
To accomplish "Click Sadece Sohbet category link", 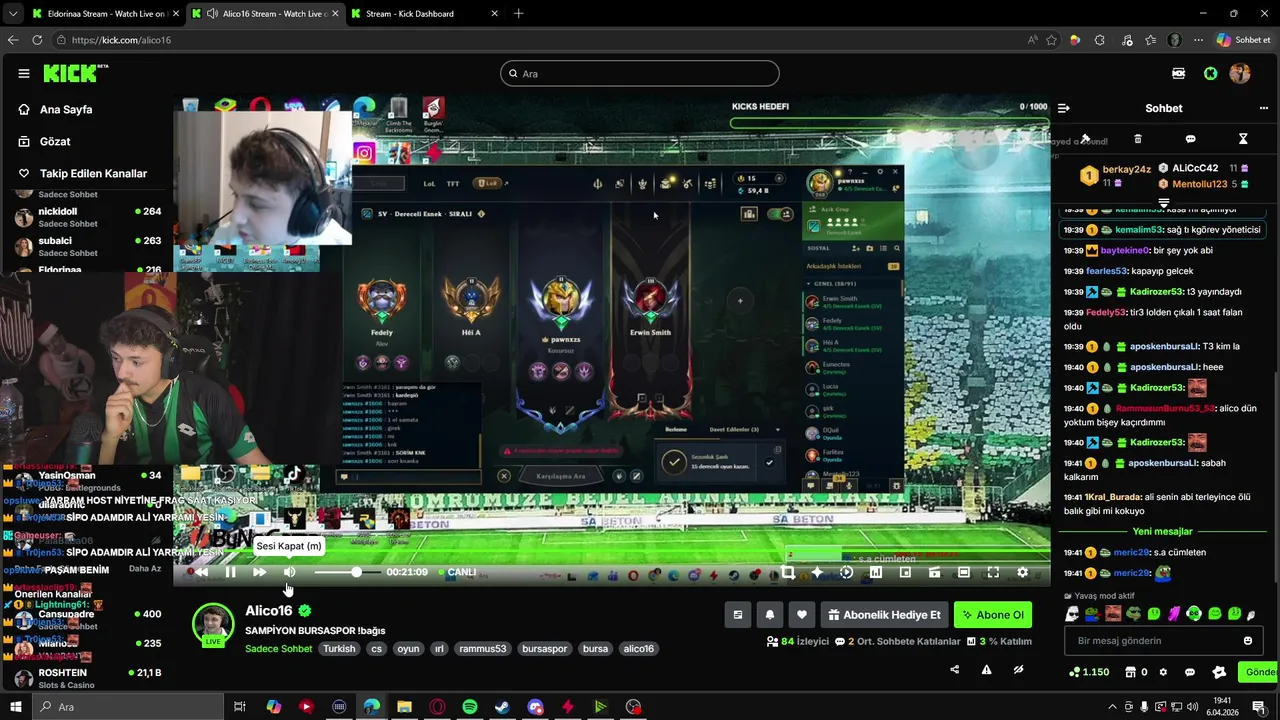I will click(x=279, y=649).
